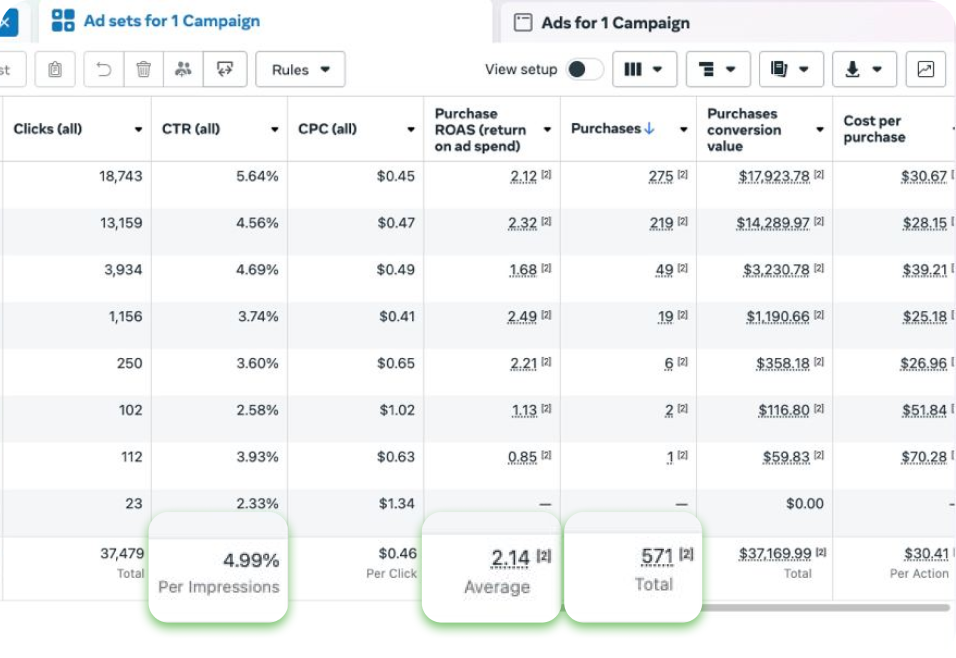The height and width of the screenshot is (658, 956).
Task: Click the clipboard paste icon in toolbar
Action: pos(55,69)
